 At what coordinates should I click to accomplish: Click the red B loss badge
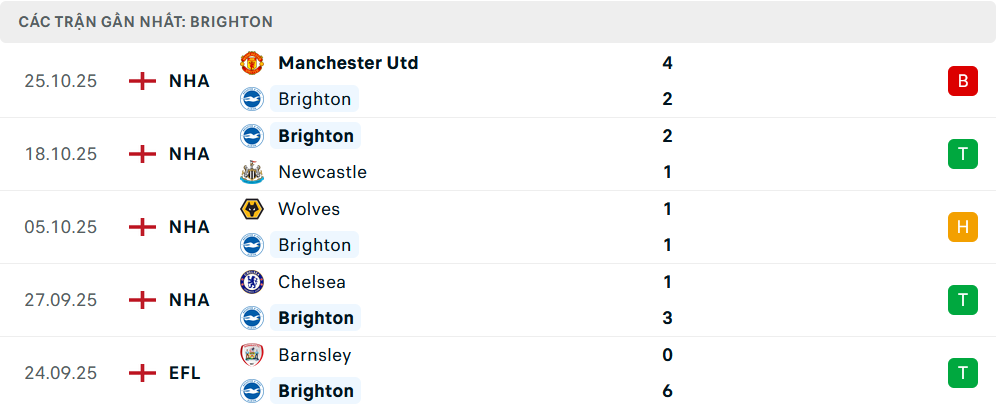point(962,81)
